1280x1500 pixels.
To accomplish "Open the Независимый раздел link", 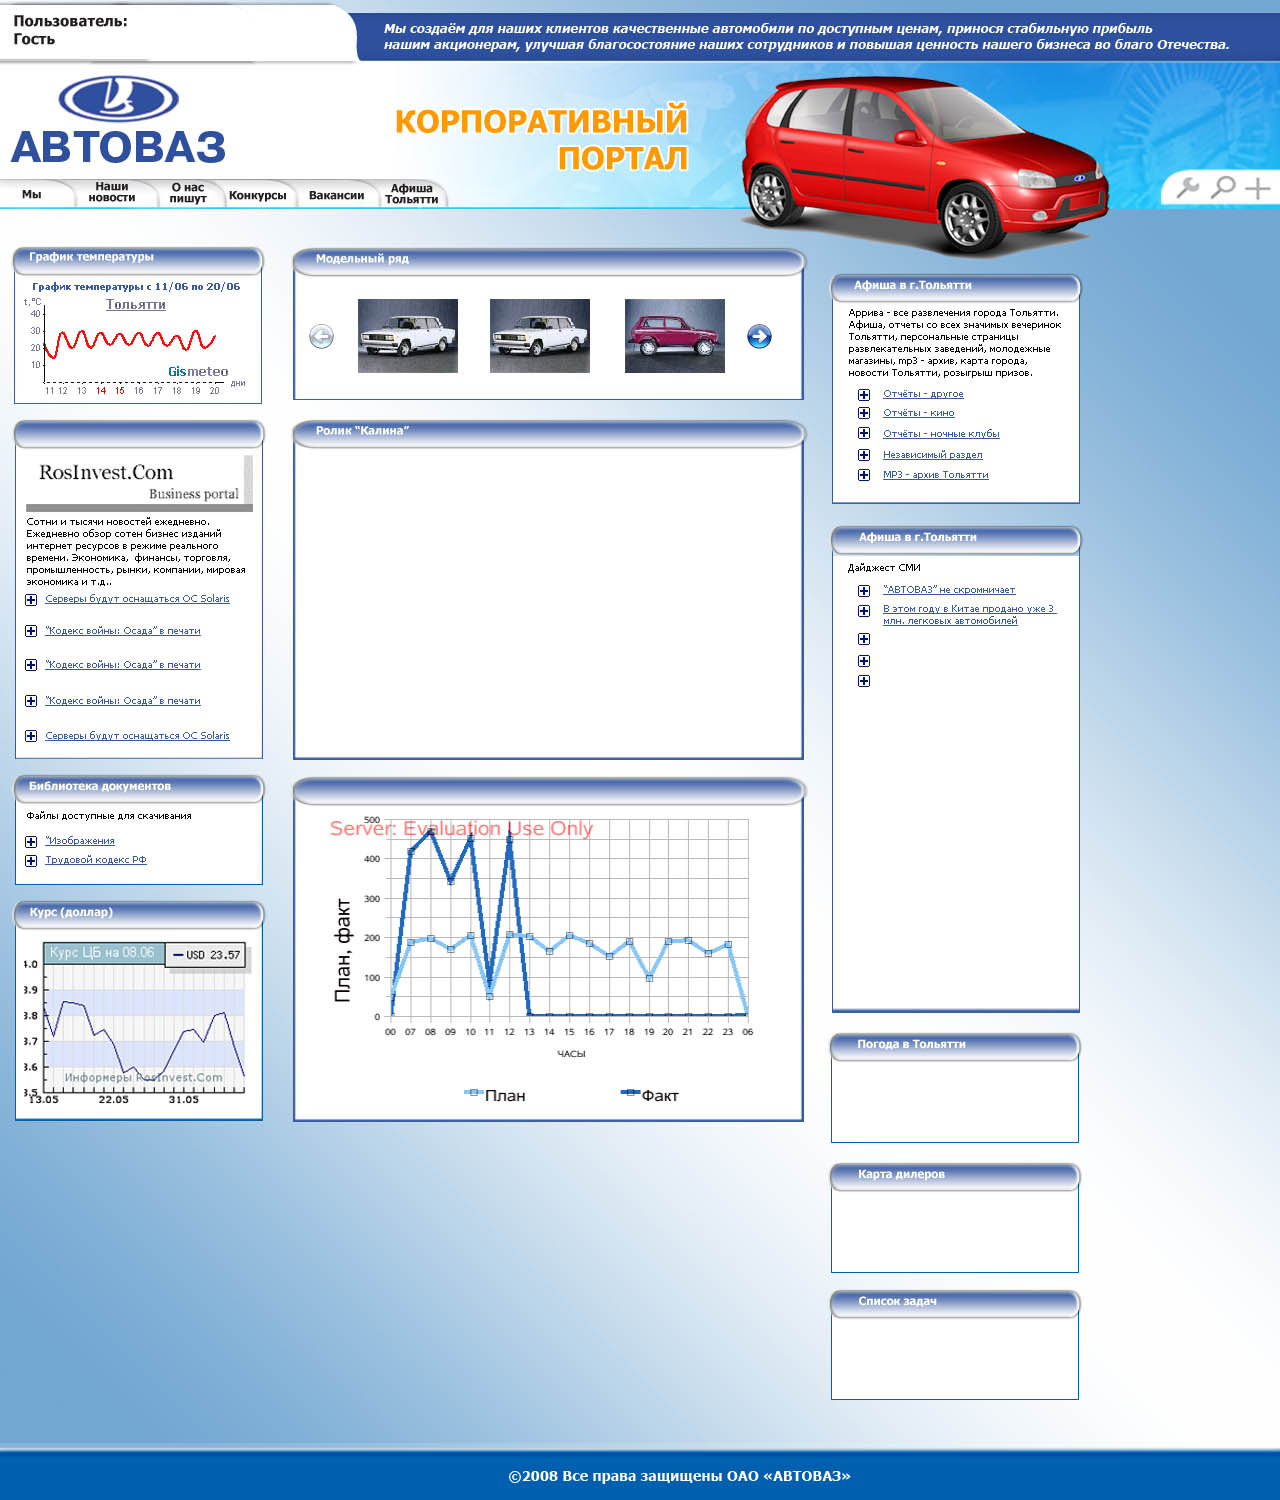I will click(x=932, y=455).
